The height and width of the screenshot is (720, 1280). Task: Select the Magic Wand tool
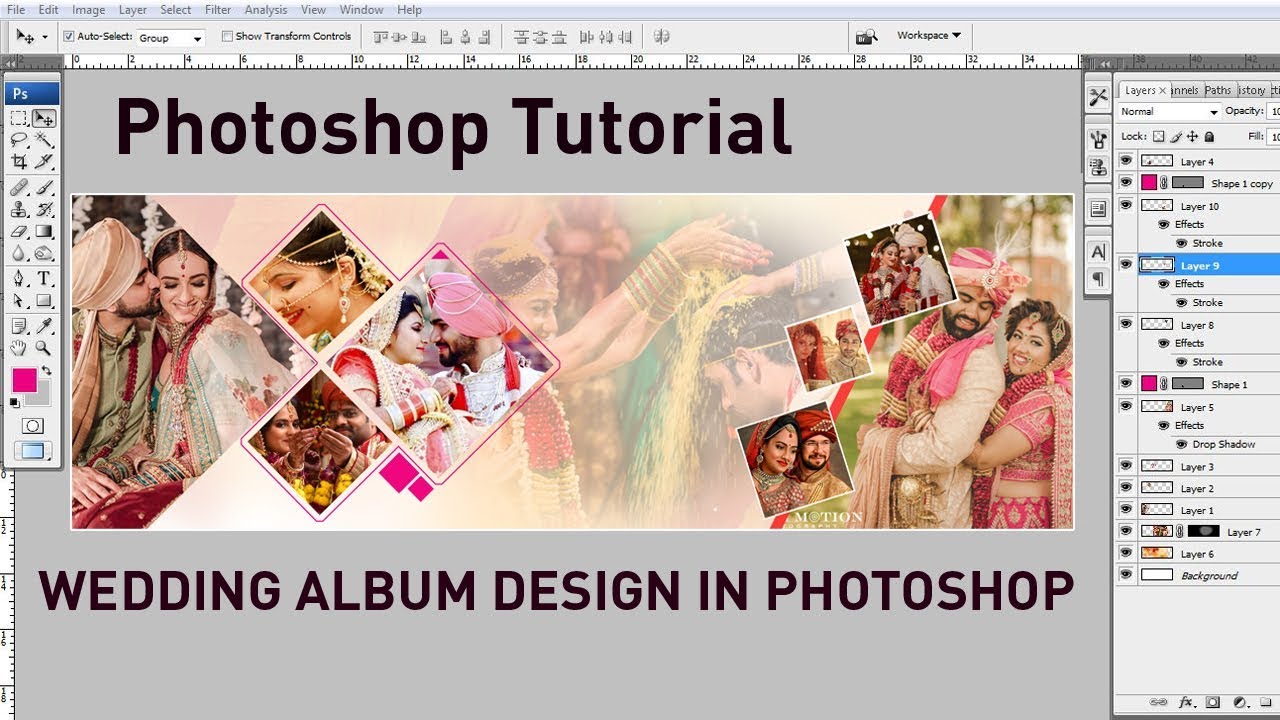(44, 140)
